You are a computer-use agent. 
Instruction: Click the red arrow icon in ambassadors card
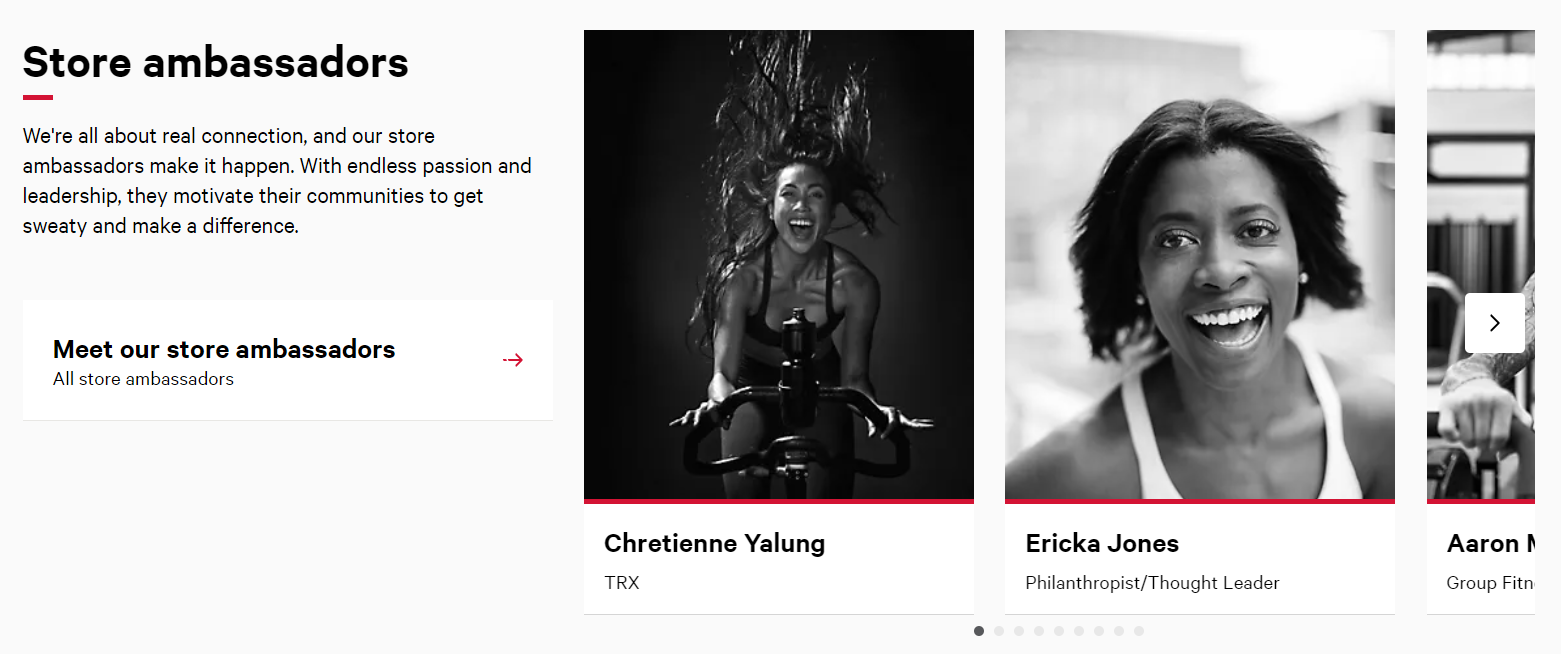coord(513,360)
